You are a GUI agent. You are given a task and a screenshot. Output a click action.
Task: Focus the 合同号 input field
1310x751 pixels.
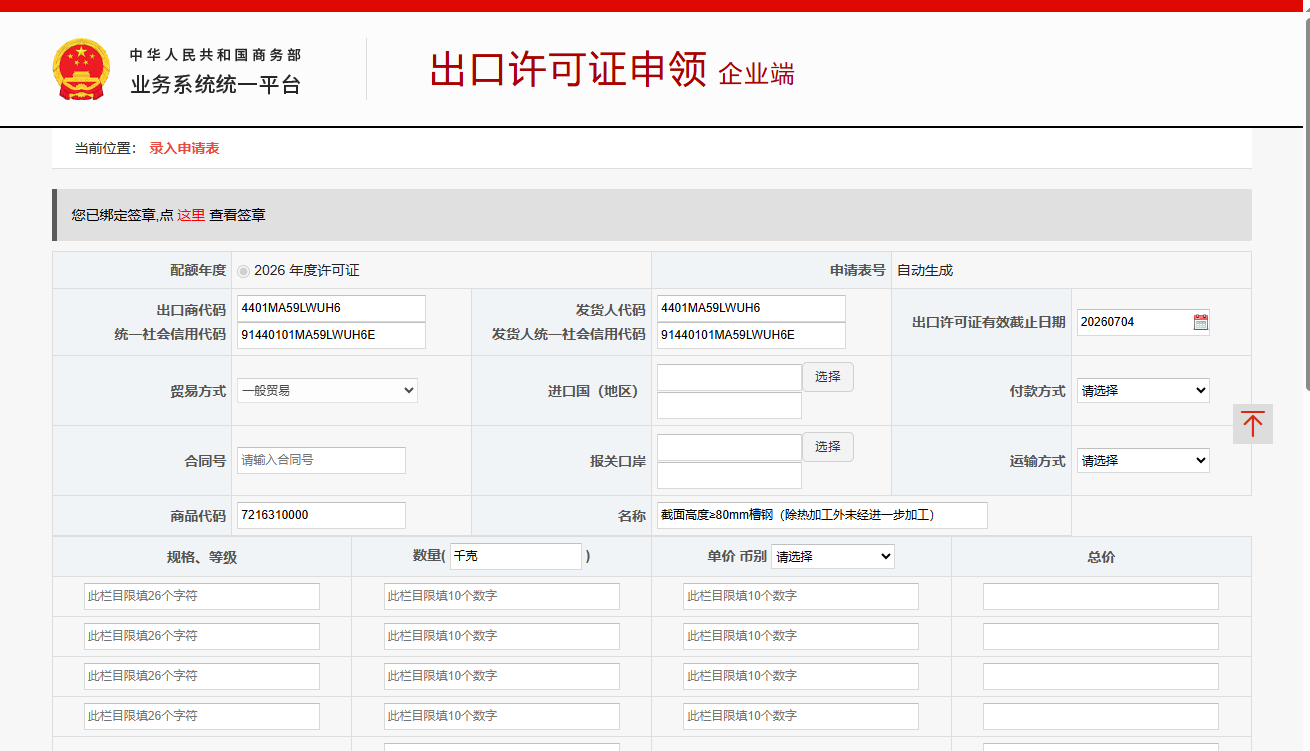[x=321, y=460]
